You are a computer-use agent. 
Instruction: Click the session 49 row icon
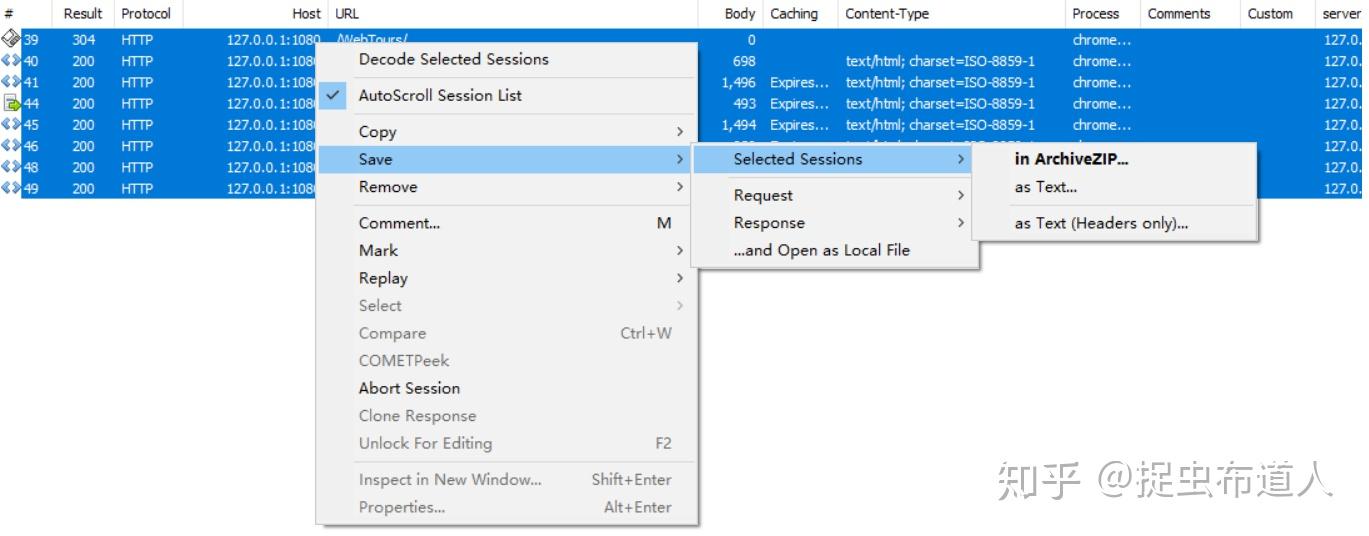[11, 188]
